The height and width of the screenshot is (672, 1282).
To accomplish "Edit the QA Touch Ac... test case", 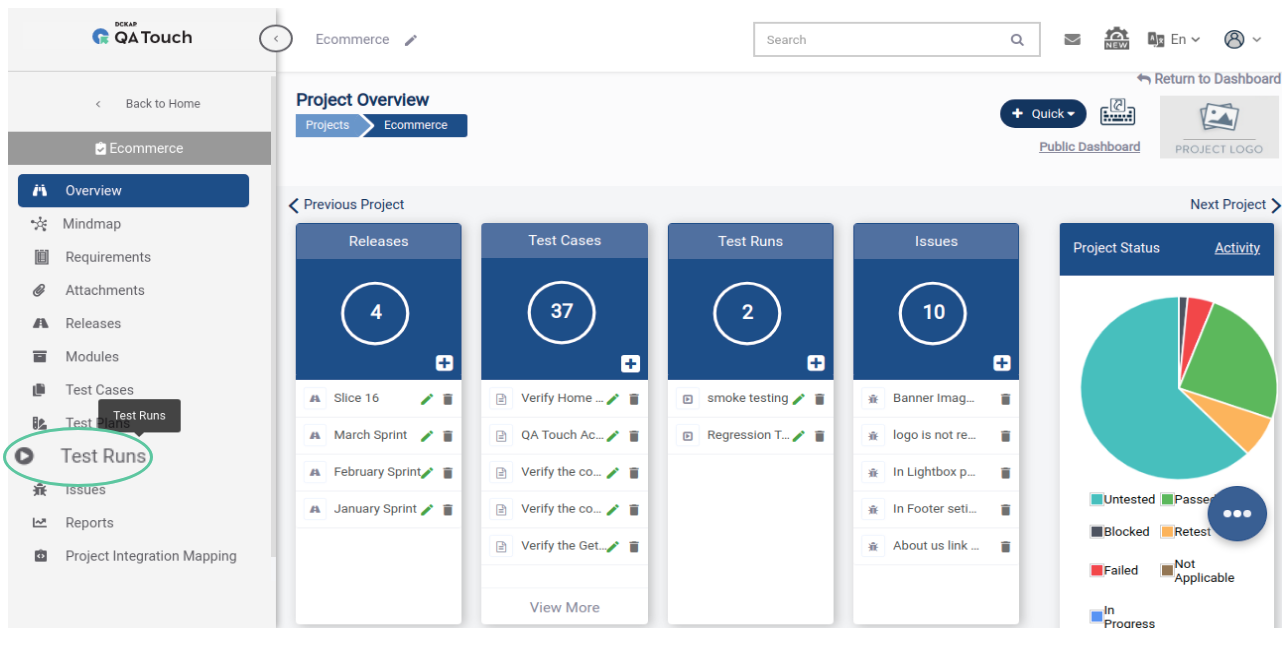I will (x=613, y=436).
